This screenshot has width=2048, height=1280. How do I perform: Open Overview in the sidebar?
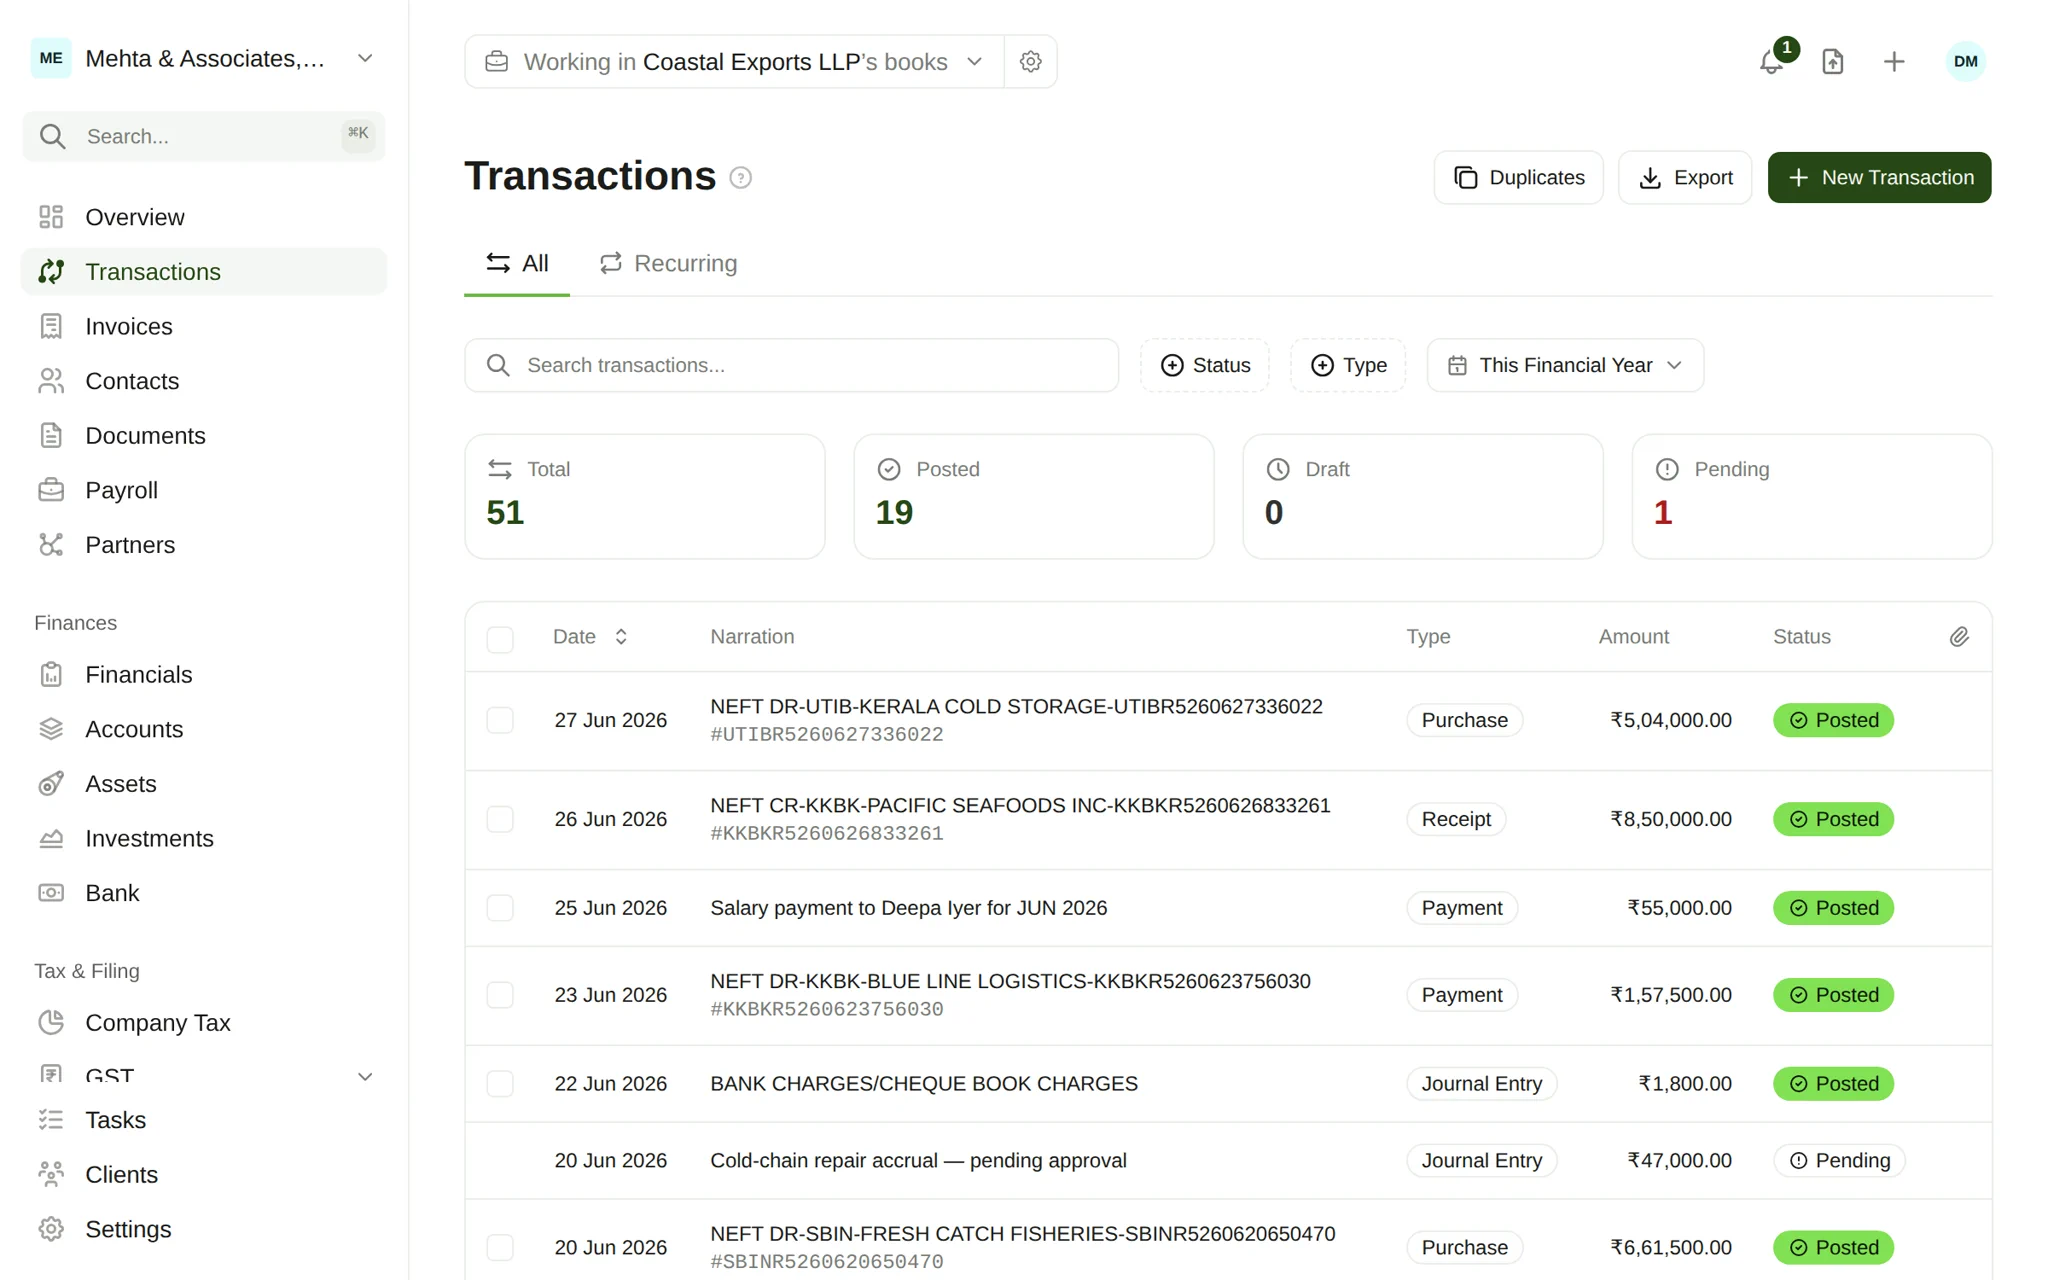[204, 217]
